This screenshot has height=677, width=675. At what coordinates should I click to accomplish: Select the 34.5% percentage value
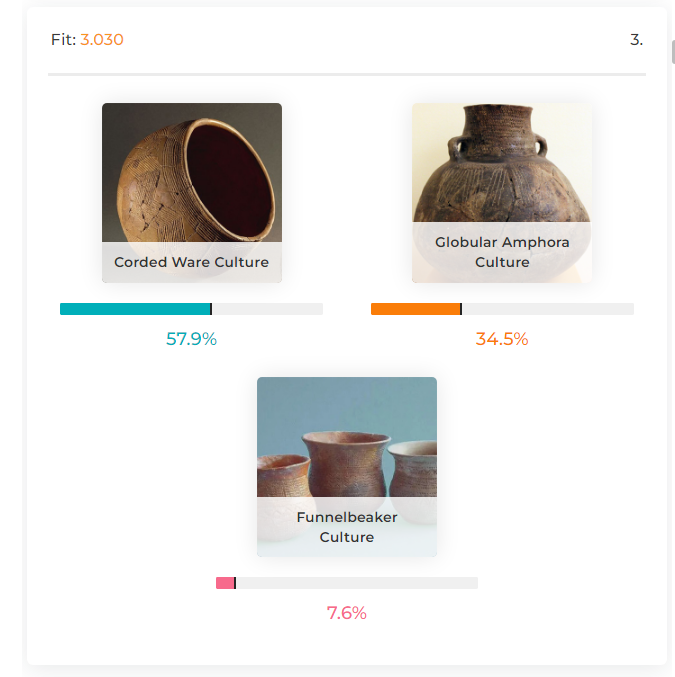[x=502, y=339]
